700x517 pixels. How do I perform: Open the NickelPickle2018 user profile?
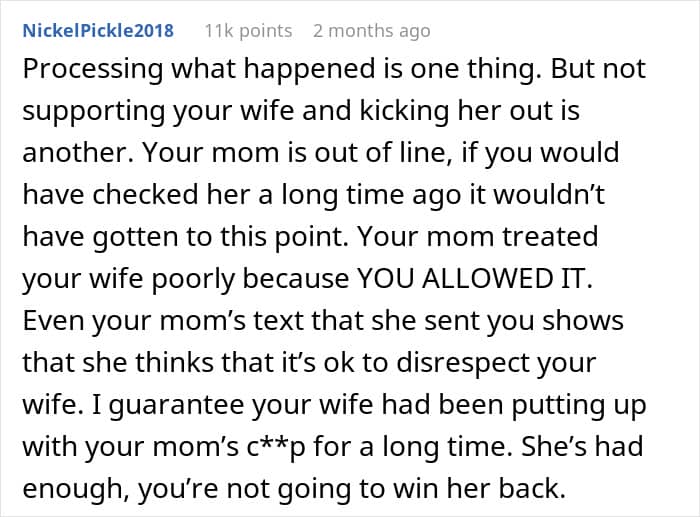coord(98,31)
